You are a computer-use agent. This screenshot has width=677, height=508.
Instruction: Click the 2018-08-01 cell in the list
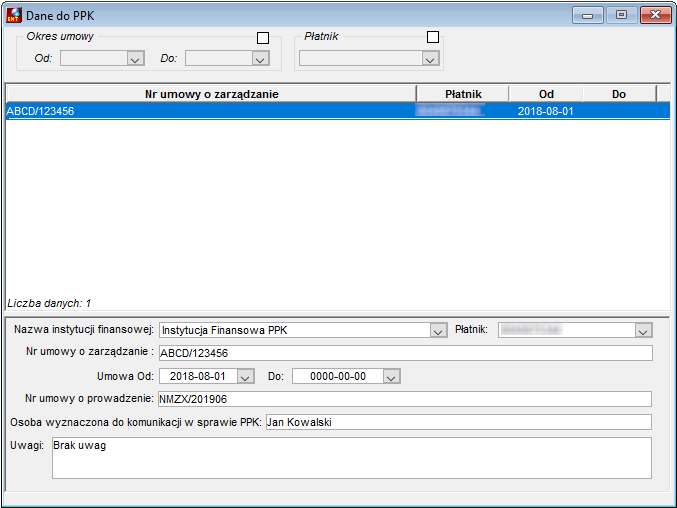pyautogui.click(x=546, y=111)
